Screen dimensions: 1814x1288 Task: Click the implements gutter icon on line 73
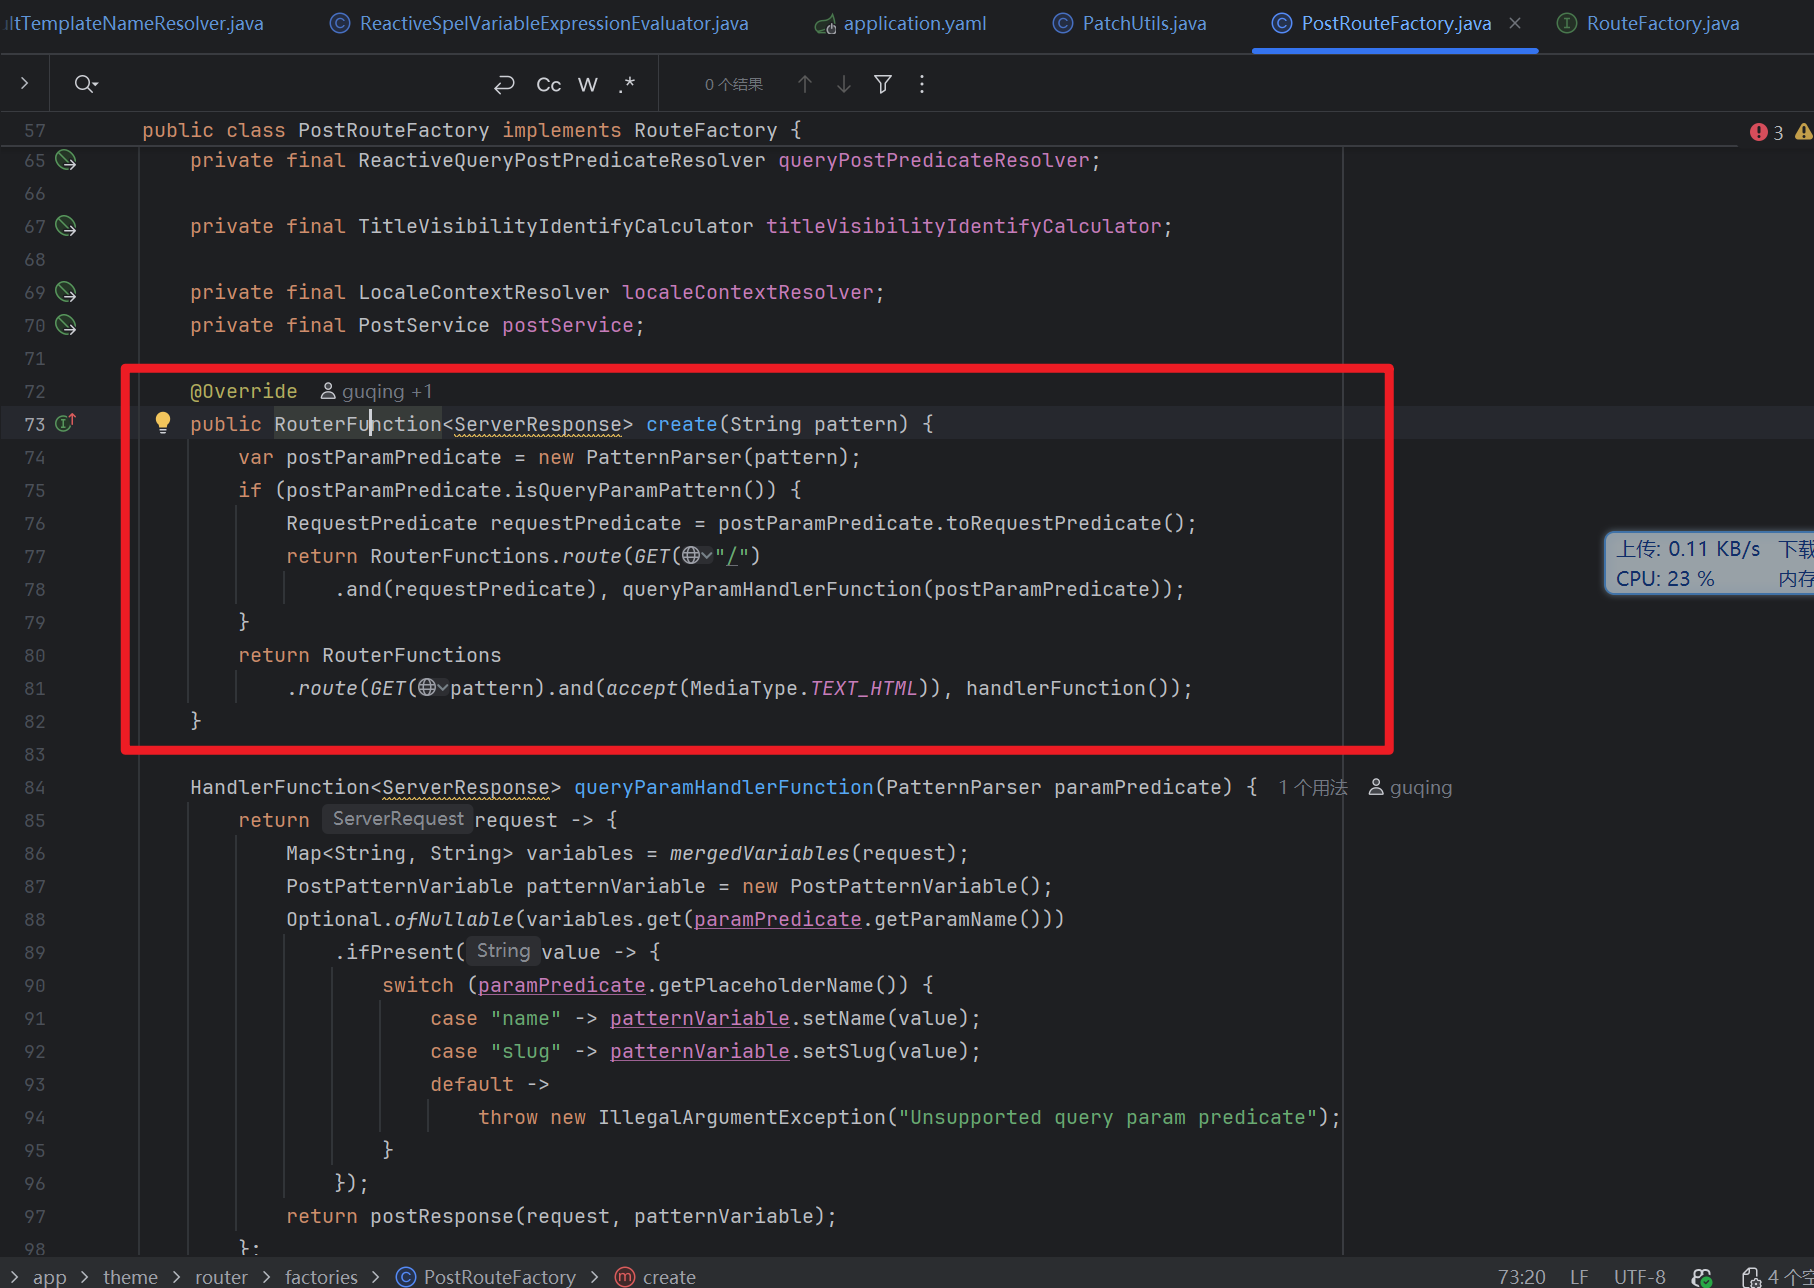(65, 423)
